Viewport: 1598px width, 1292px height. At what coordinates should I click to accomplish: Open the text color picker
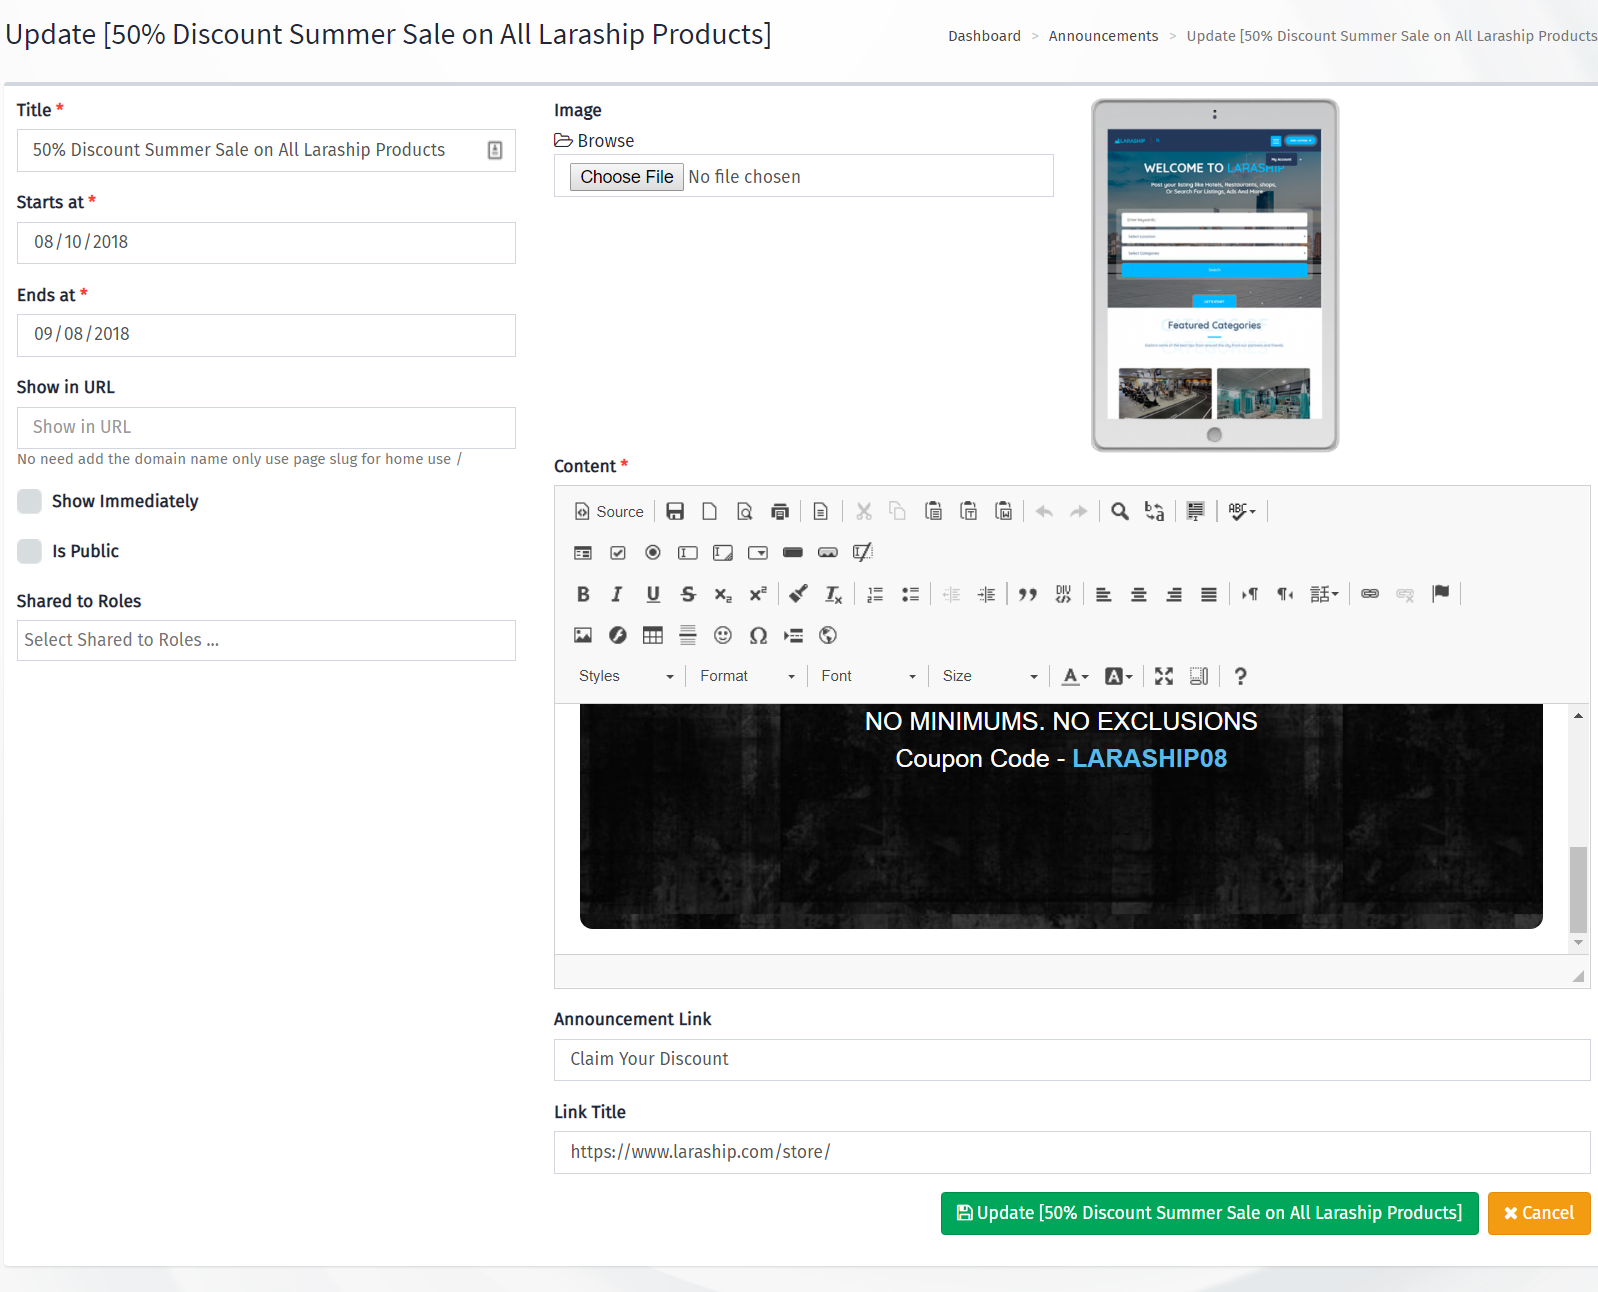tap(1075, 676)
